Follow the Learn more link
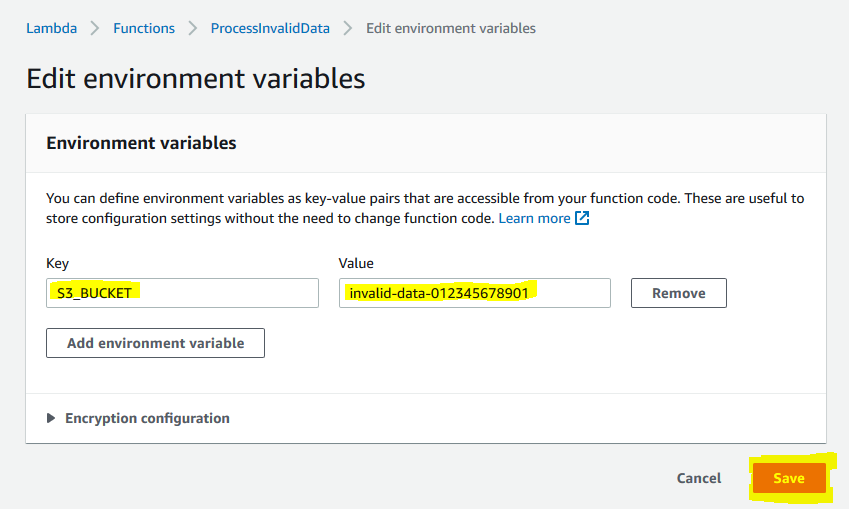 click(534, 218)
